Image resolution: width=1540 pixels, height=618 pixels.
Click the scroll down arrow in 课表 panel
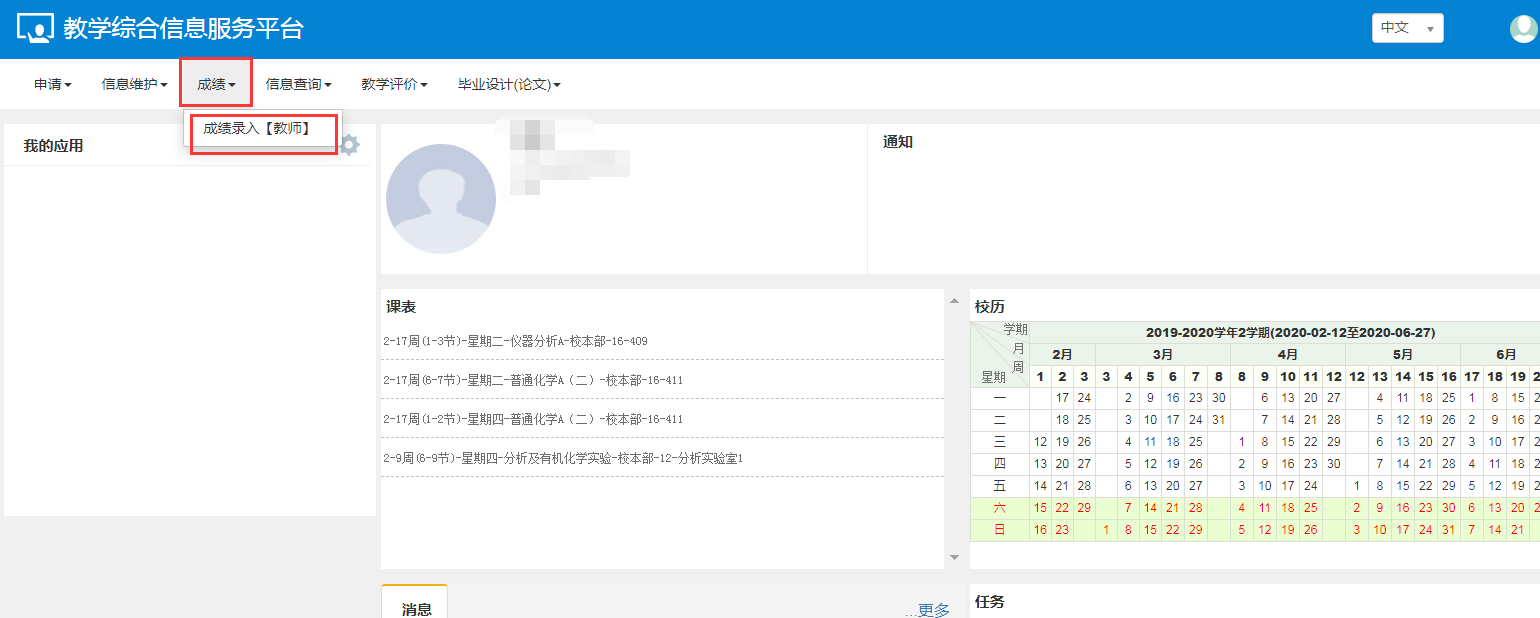point(953,557)
